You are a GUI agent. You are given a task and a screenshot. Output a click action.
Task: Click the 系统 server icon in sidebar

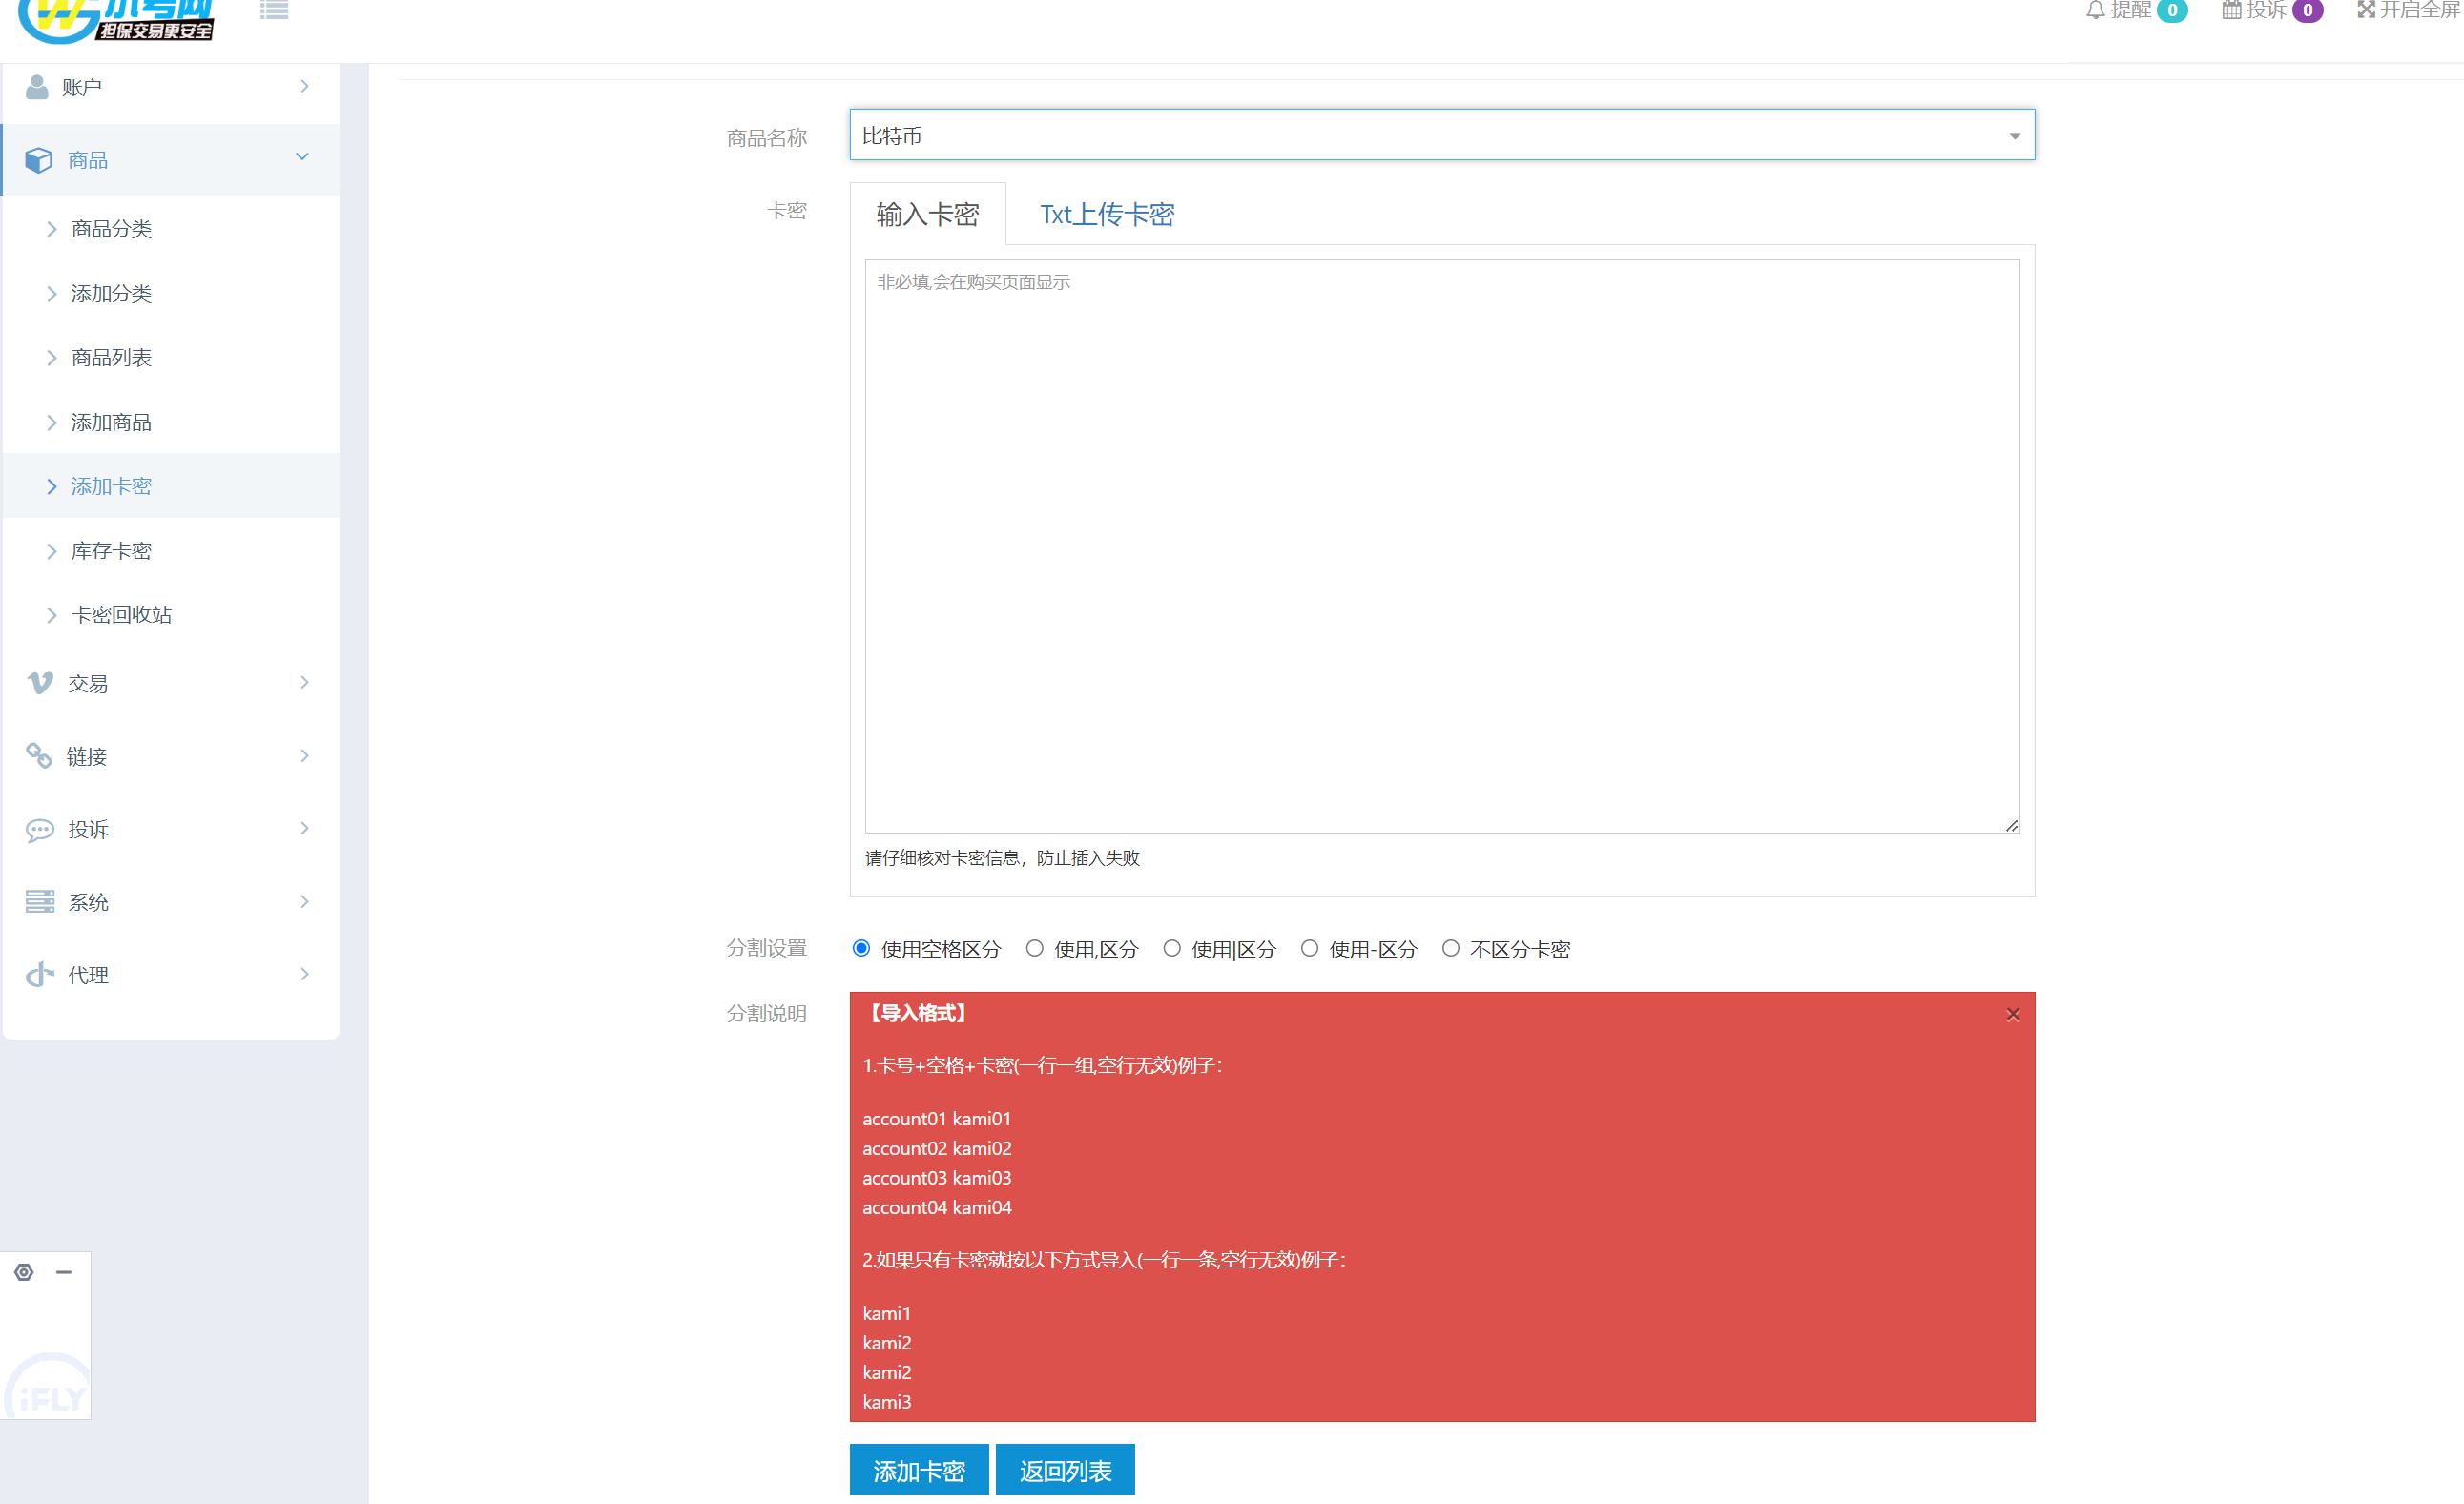click(39, 902)
